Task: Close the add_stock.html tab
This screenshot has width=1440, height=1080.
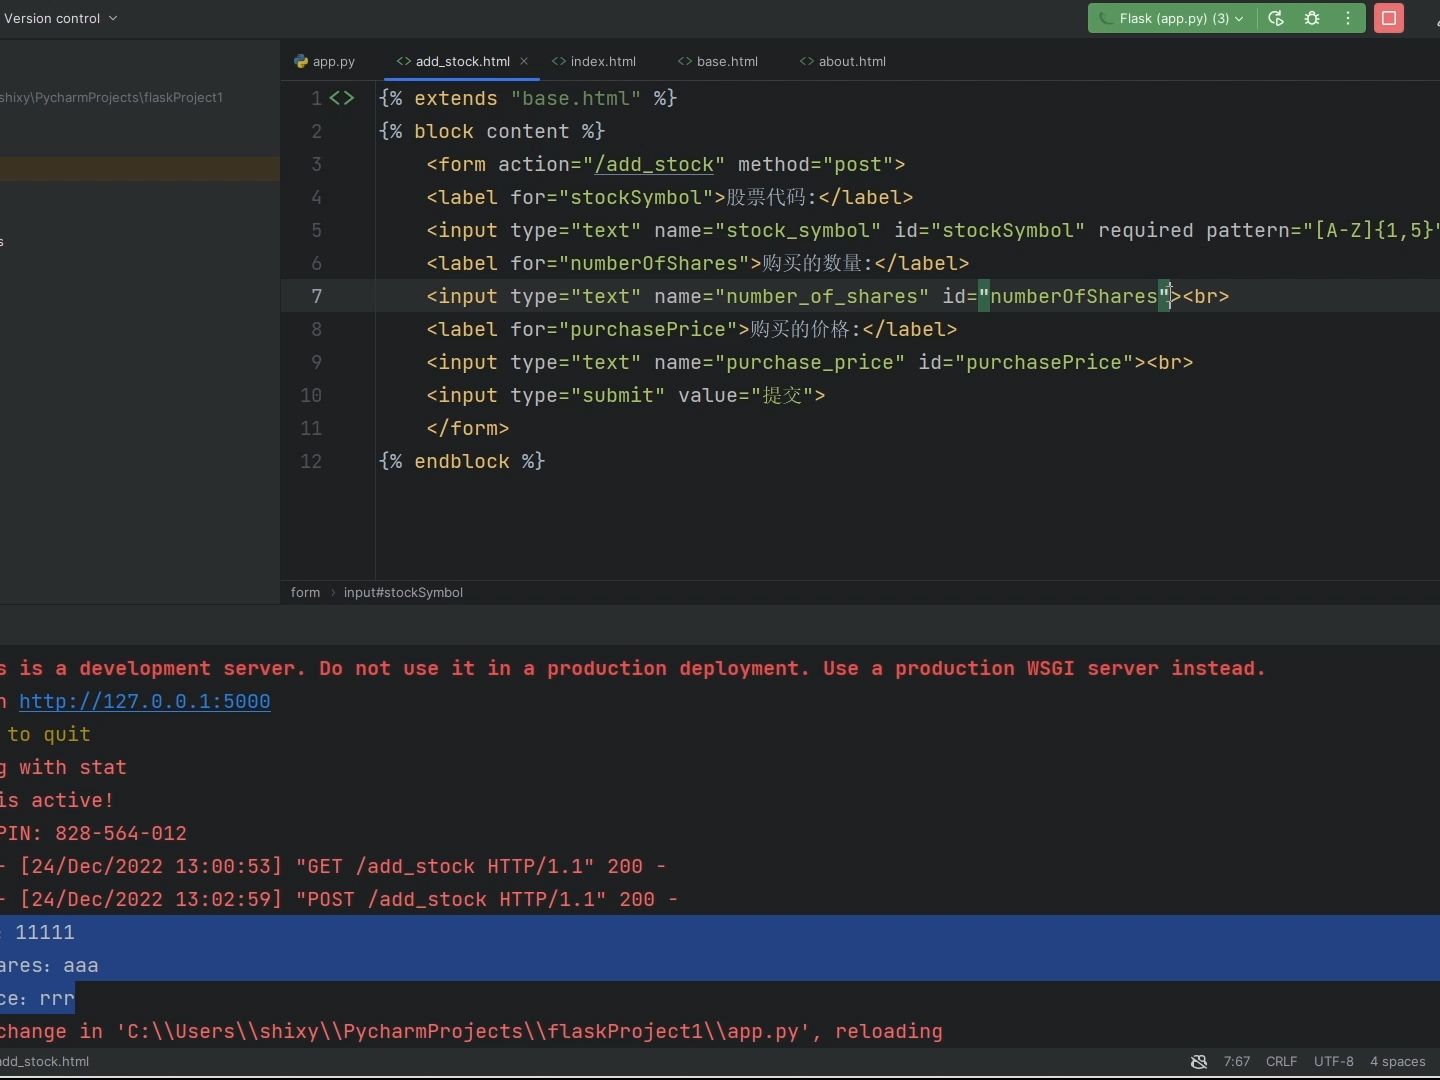Action: (x=524, y=61)
